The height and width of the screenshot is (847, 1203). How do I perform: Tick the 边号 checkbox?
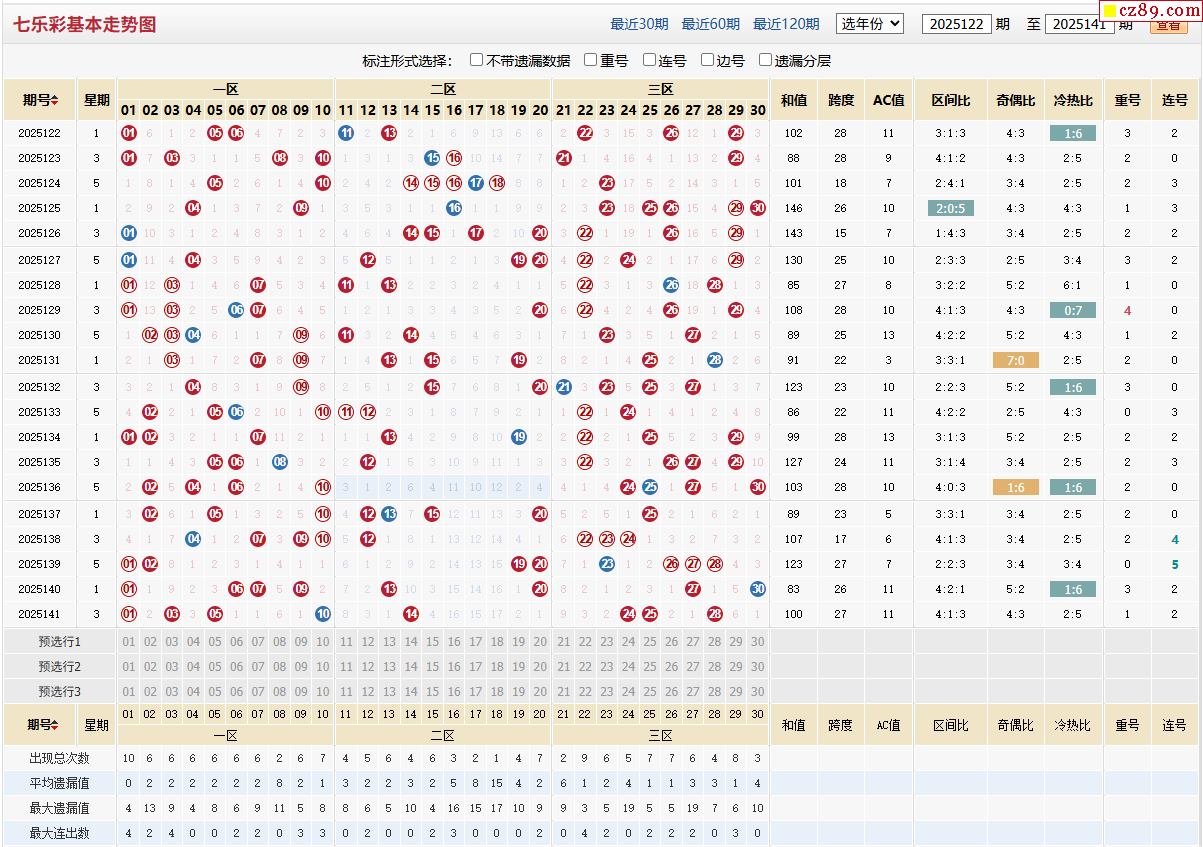707,60
